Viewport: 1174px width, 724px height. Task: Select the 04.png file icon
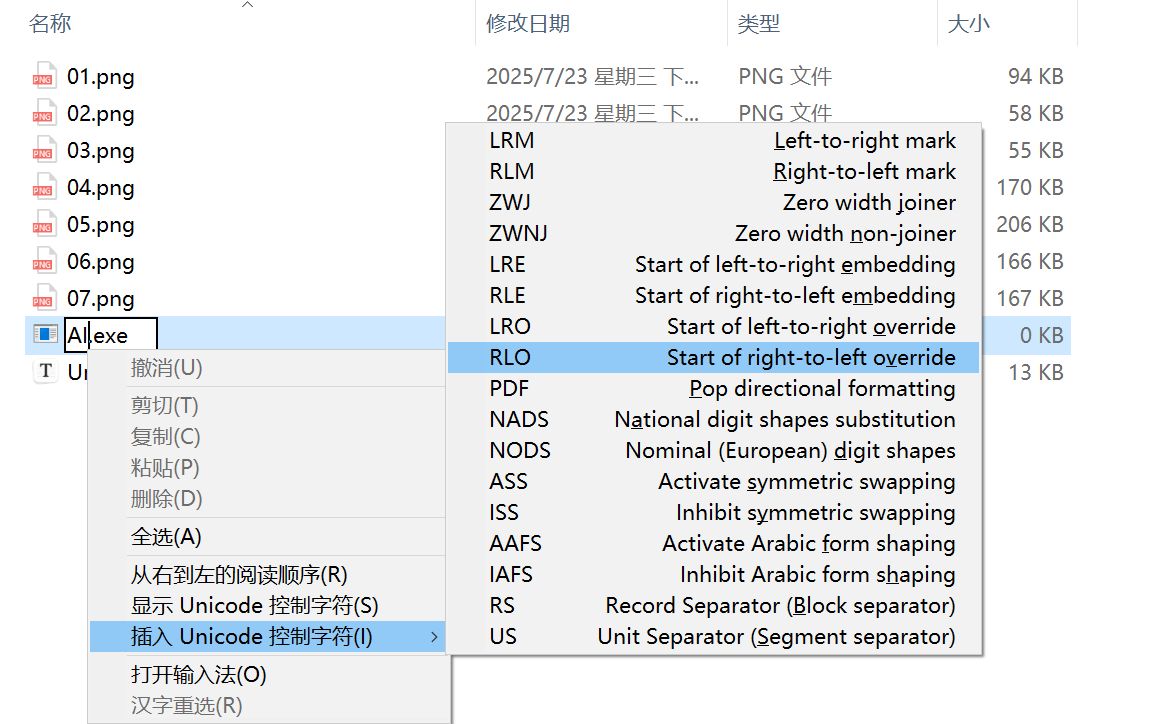tap(42, 188)
